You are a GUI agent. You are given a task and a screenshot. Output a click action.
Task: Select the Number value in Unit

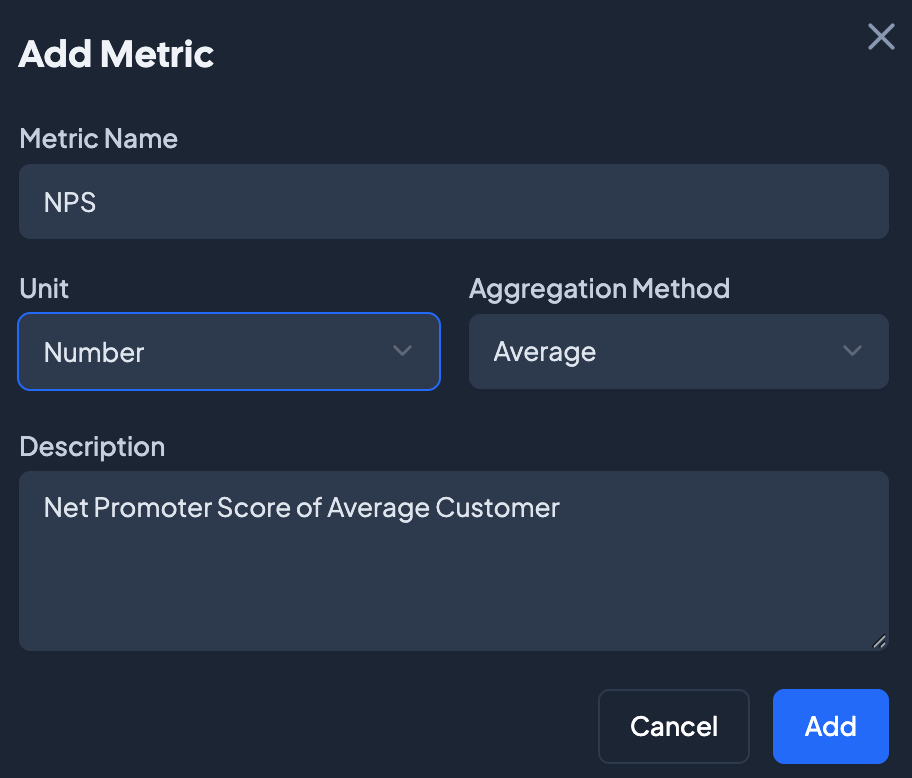click(94, 352)
